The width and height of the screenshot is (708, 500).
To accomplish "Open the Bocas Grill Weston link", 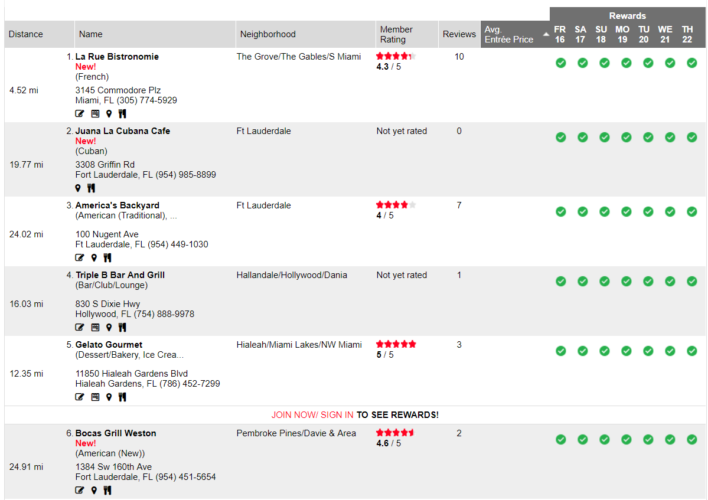I will [116, 433].
